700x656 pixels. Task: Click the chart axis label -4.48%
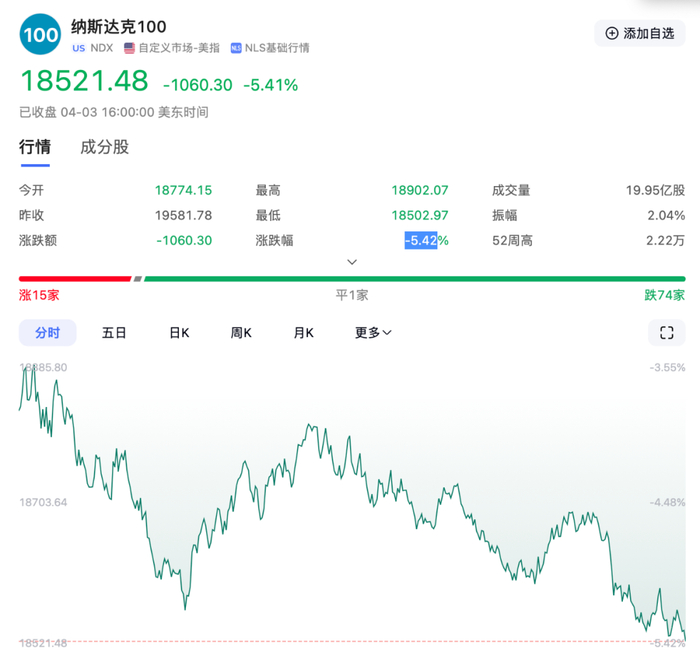(x=667, y=502)
